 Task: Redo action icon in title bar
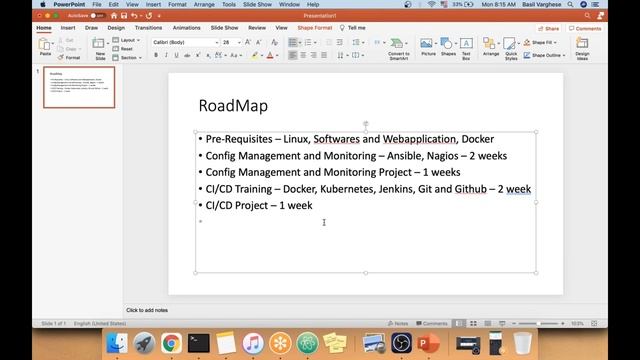click(x=149, y=16)
